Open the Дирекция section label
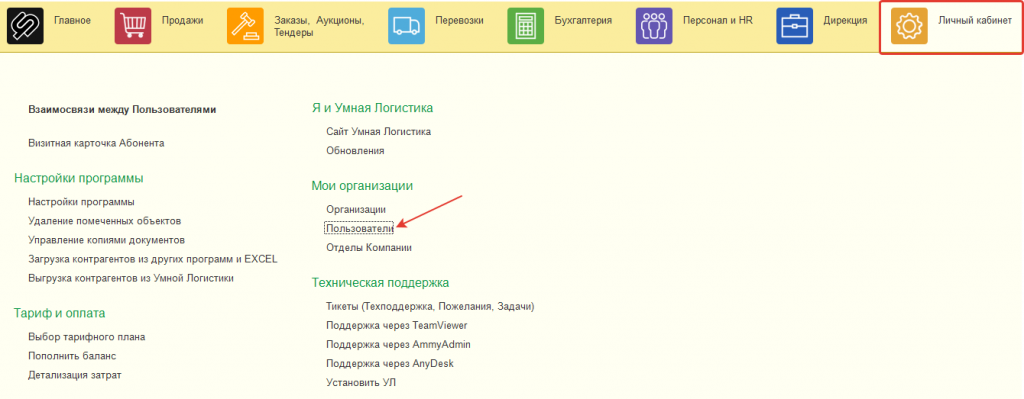This screenshot has height=399, width=1024. tap(845, 20)
